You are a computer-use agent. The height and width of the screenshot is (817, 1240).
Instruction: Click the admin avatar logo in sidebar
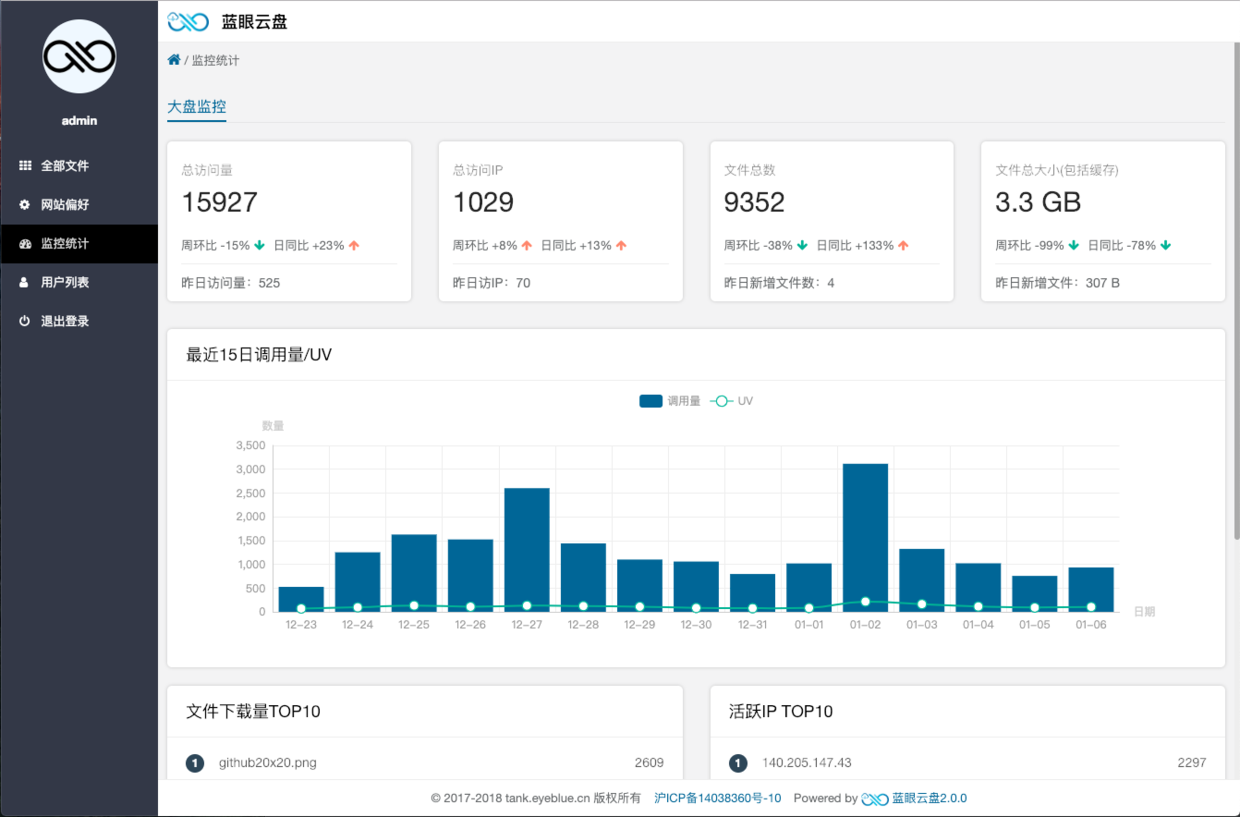tap(79, 57)
